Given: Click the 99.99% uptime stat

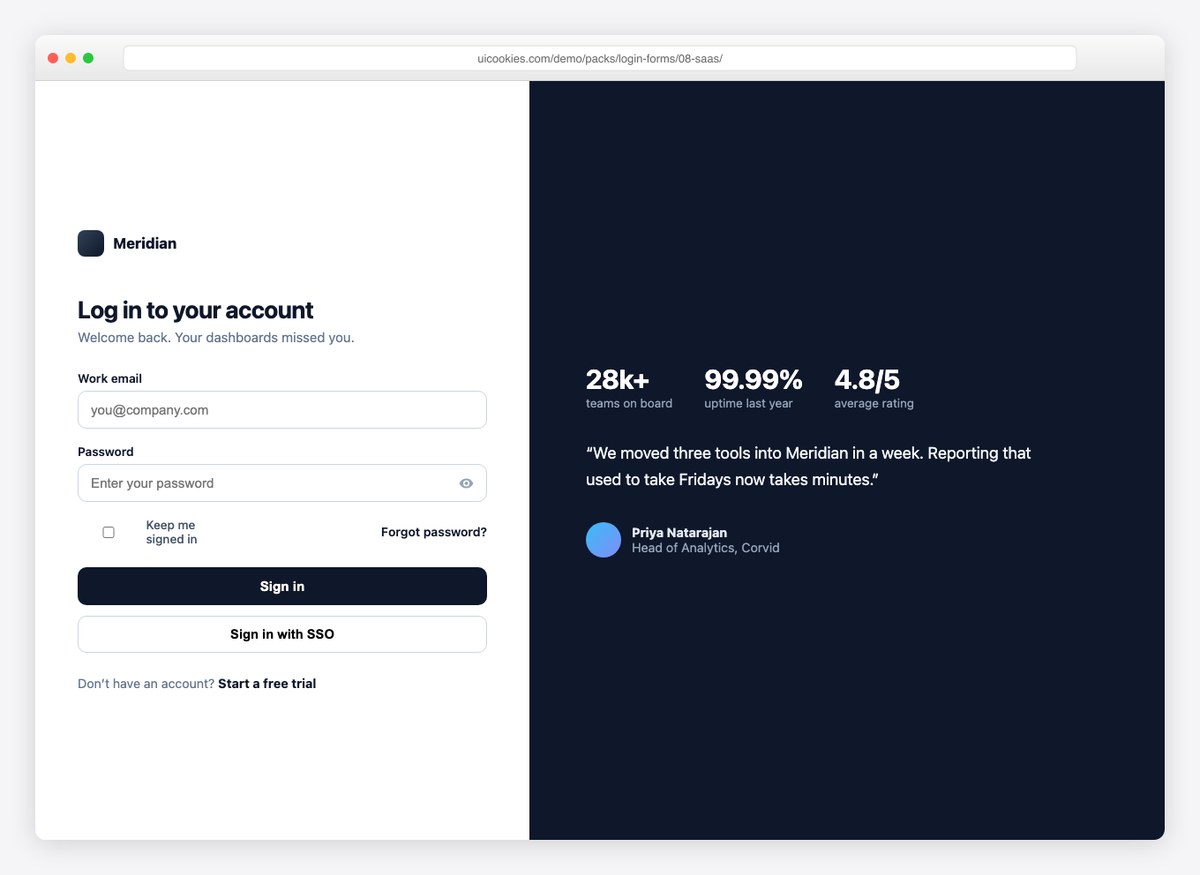Looking at the screenshot, I should (x=753, y=388).
